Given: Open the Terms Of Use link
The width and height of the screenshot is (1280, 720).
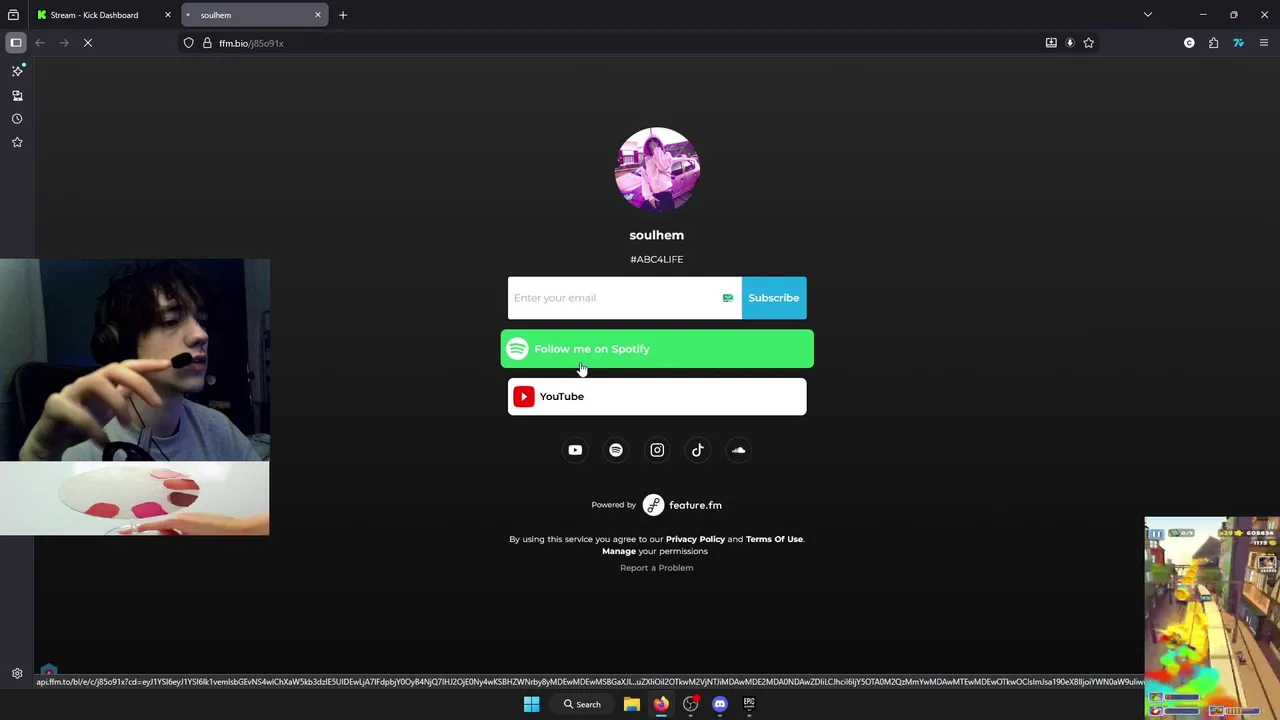Looking at the screenshot, I should coord(774,539).
